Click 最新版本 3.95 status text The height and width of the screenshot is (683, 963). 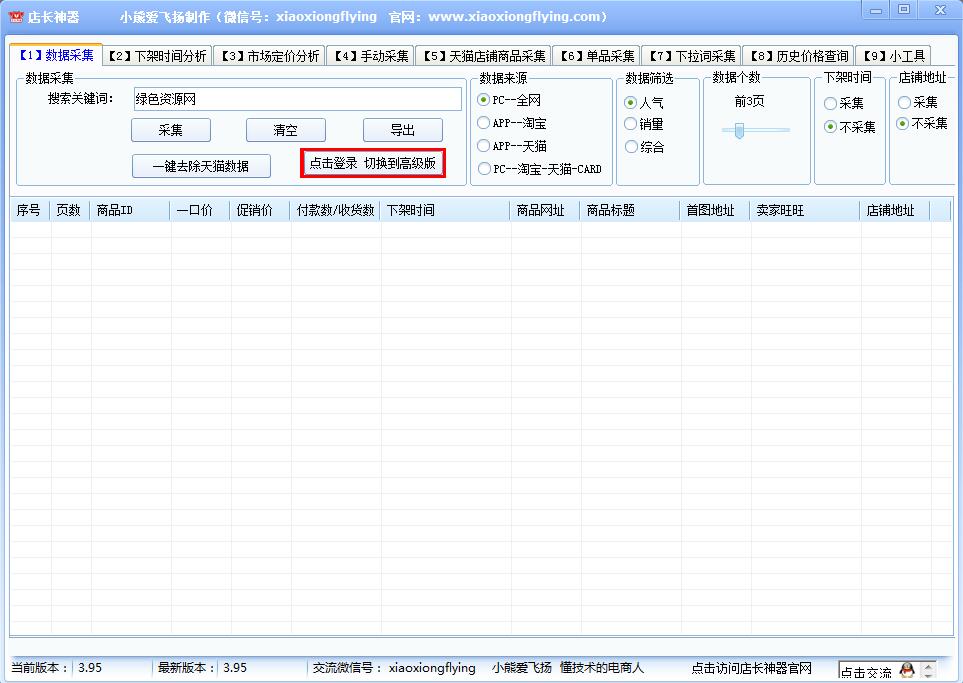[x=202, y=668]
